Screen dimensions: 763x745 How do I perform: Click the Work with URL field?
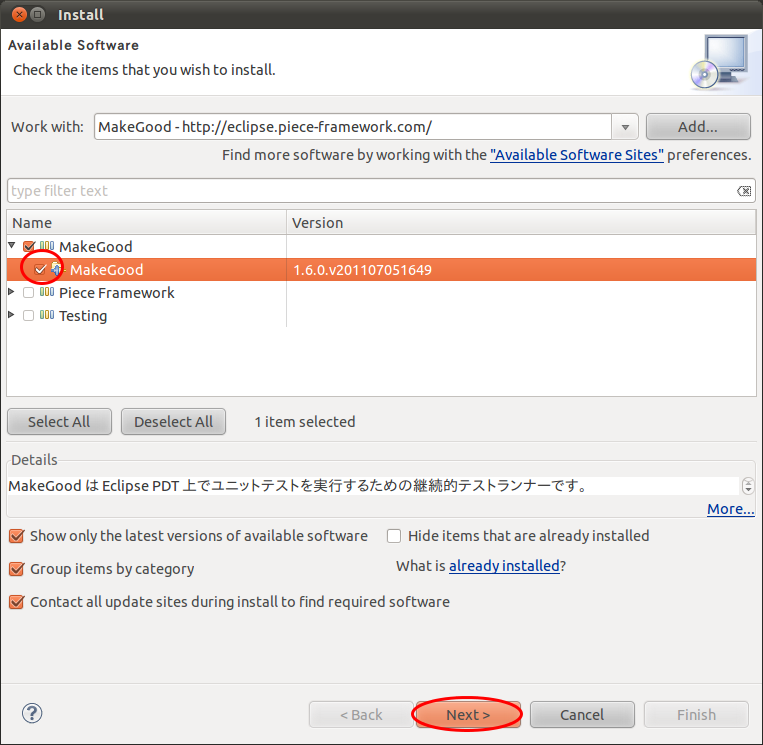(353, 127)
